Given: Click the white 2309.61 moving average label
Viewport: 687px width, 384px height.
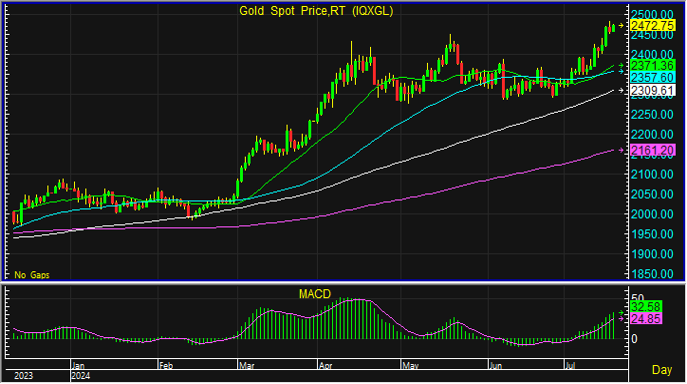Looking at the screenshot, I should pyautogui.click(x=652, y=91).
